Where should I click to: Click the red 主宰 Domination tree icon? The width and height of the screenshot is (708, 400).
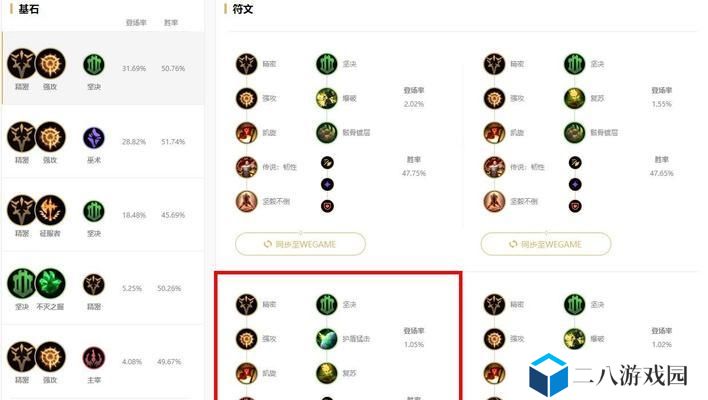click(94, 358)
